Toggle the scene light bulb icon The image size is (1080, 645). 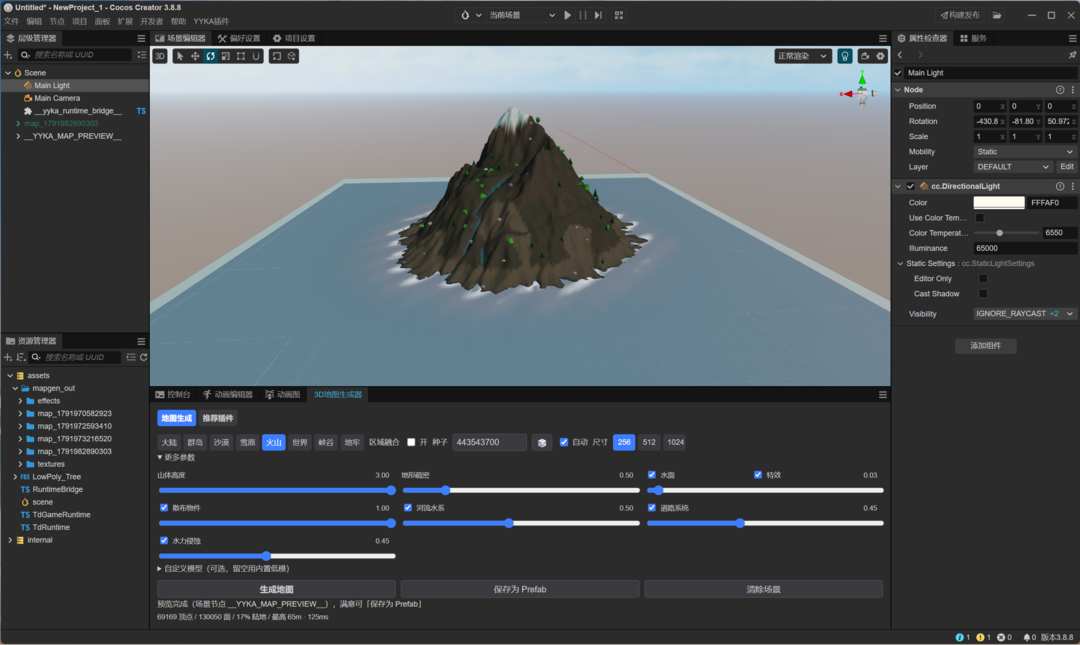click(x=844, y=56)
